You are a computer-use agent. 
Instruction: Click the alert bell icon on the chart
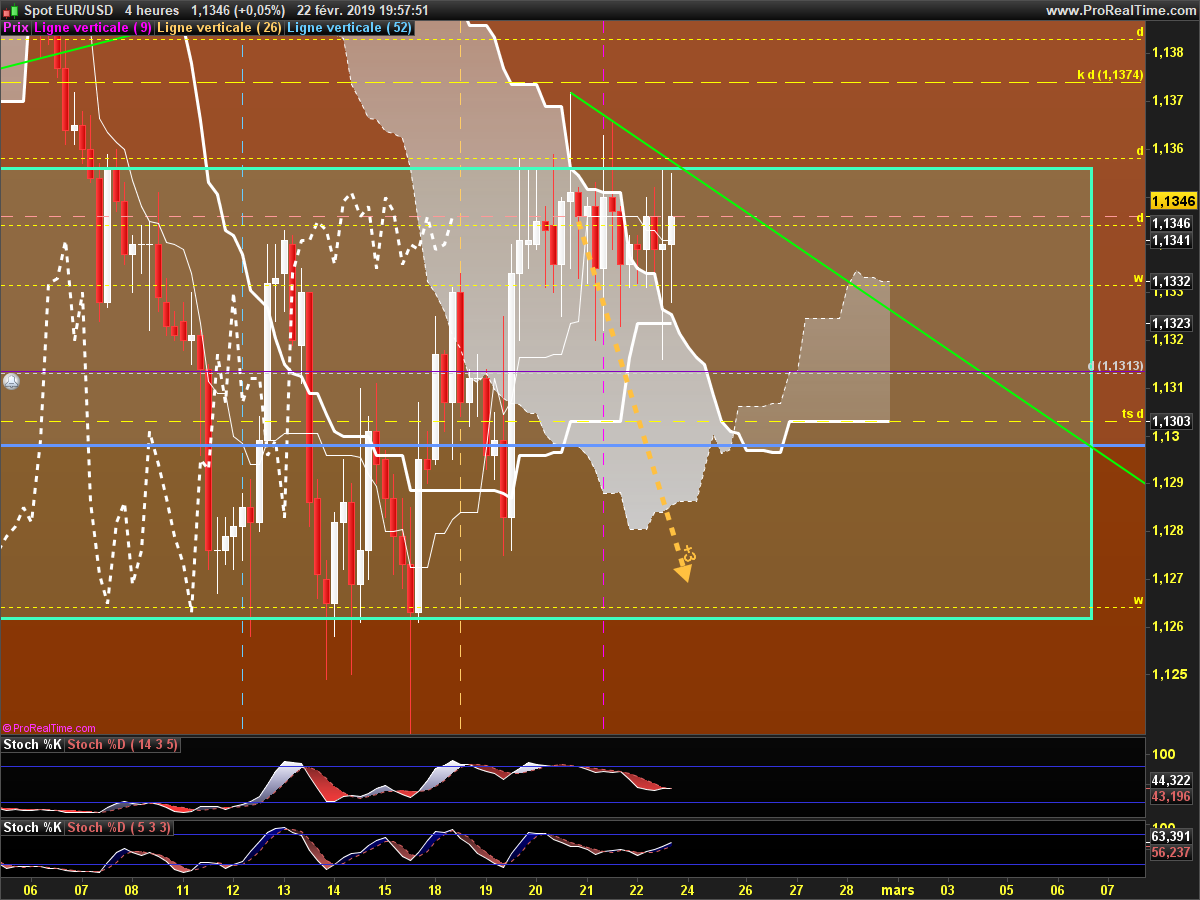(11, 381)
